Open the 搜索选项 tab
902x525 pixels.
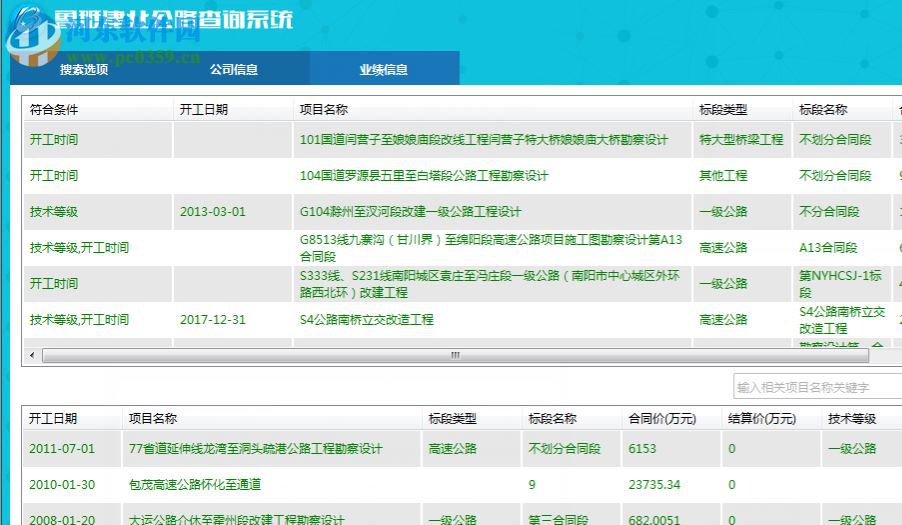point(85,70)
